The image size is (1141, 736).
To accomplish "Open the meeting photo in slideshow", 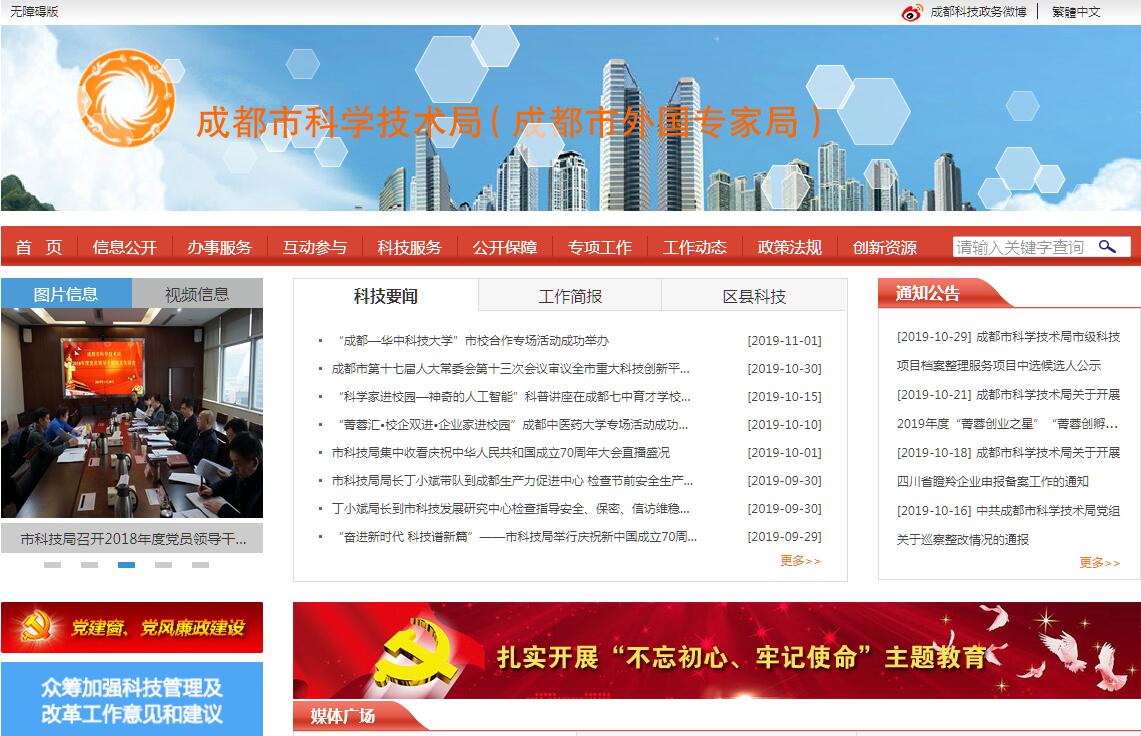I will pyautogui.click(x=132, y=413).
